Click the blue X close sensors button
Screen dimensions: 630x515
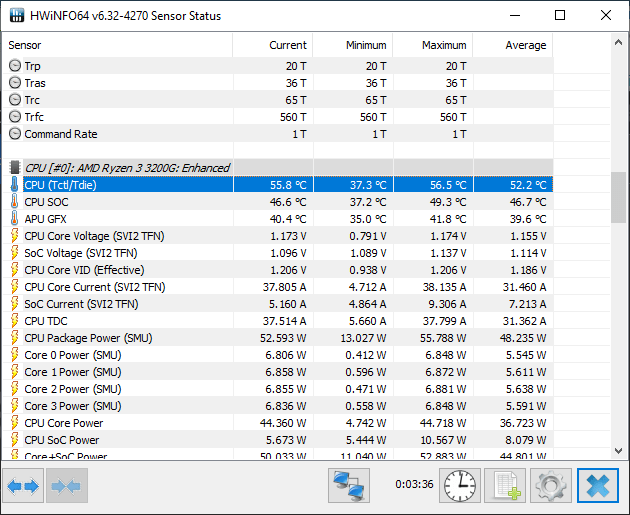click(x=597, y=486)
